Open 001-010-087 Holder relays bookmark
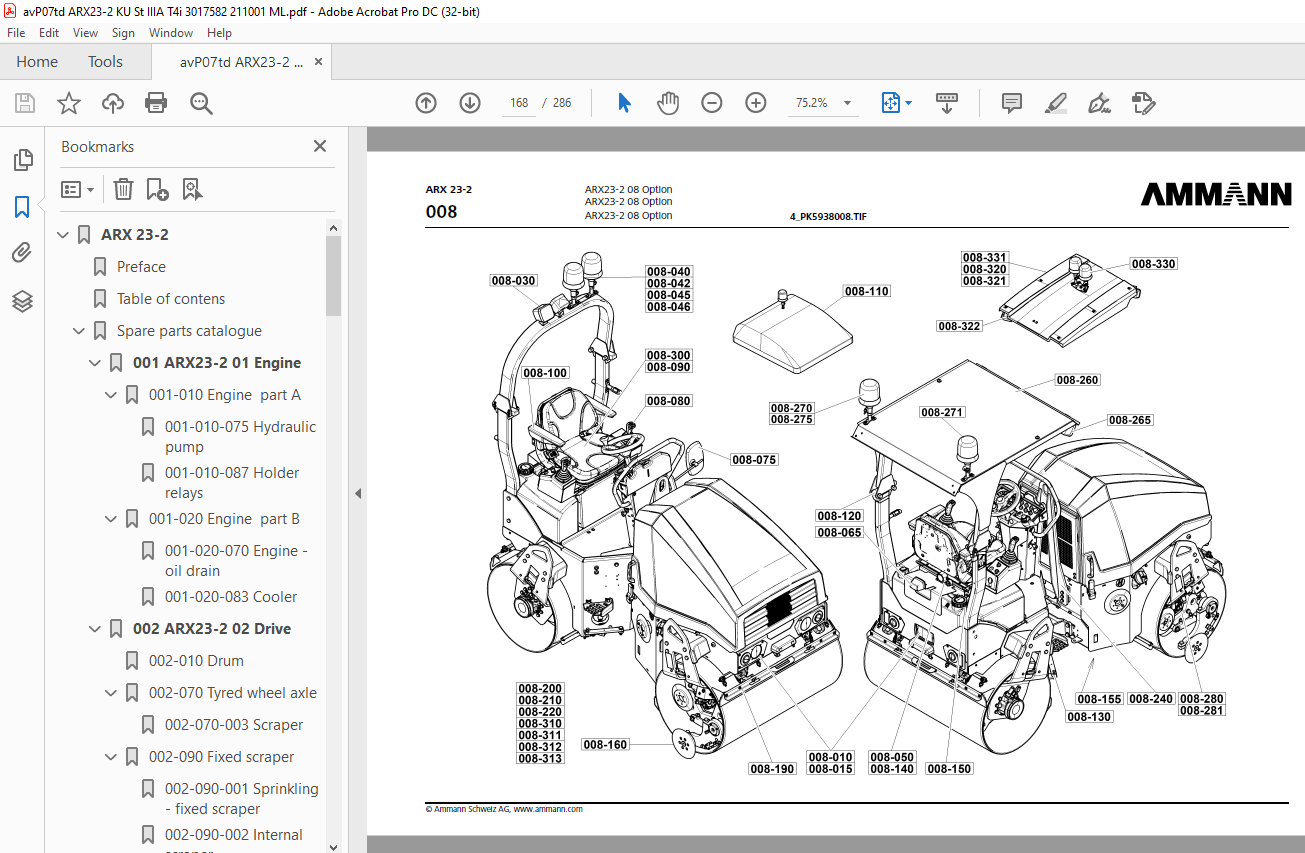 [x=232, y=483]
